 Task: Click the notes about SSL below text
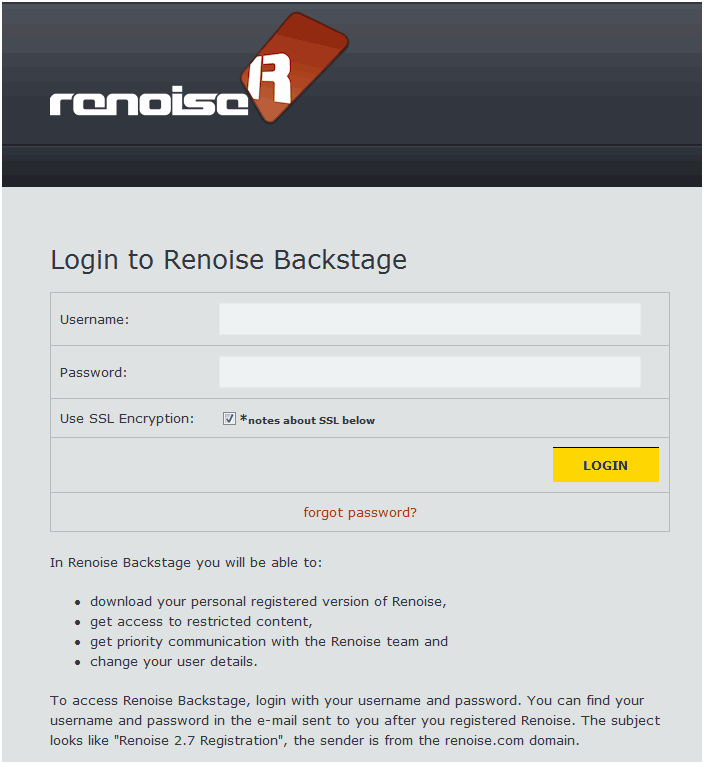pyautogui.click(x=311, y=420)
